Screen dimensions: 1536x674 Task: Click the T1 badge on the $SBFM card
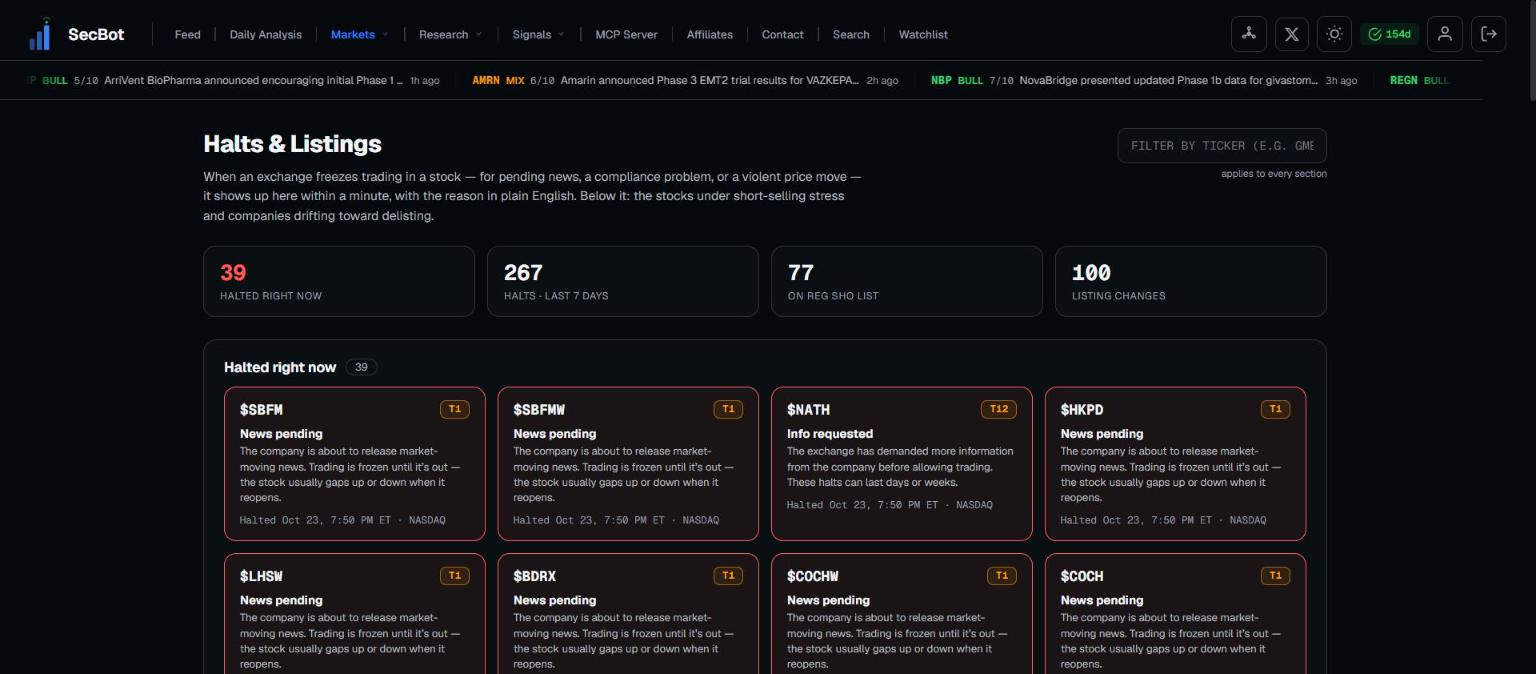pos(455,409)
